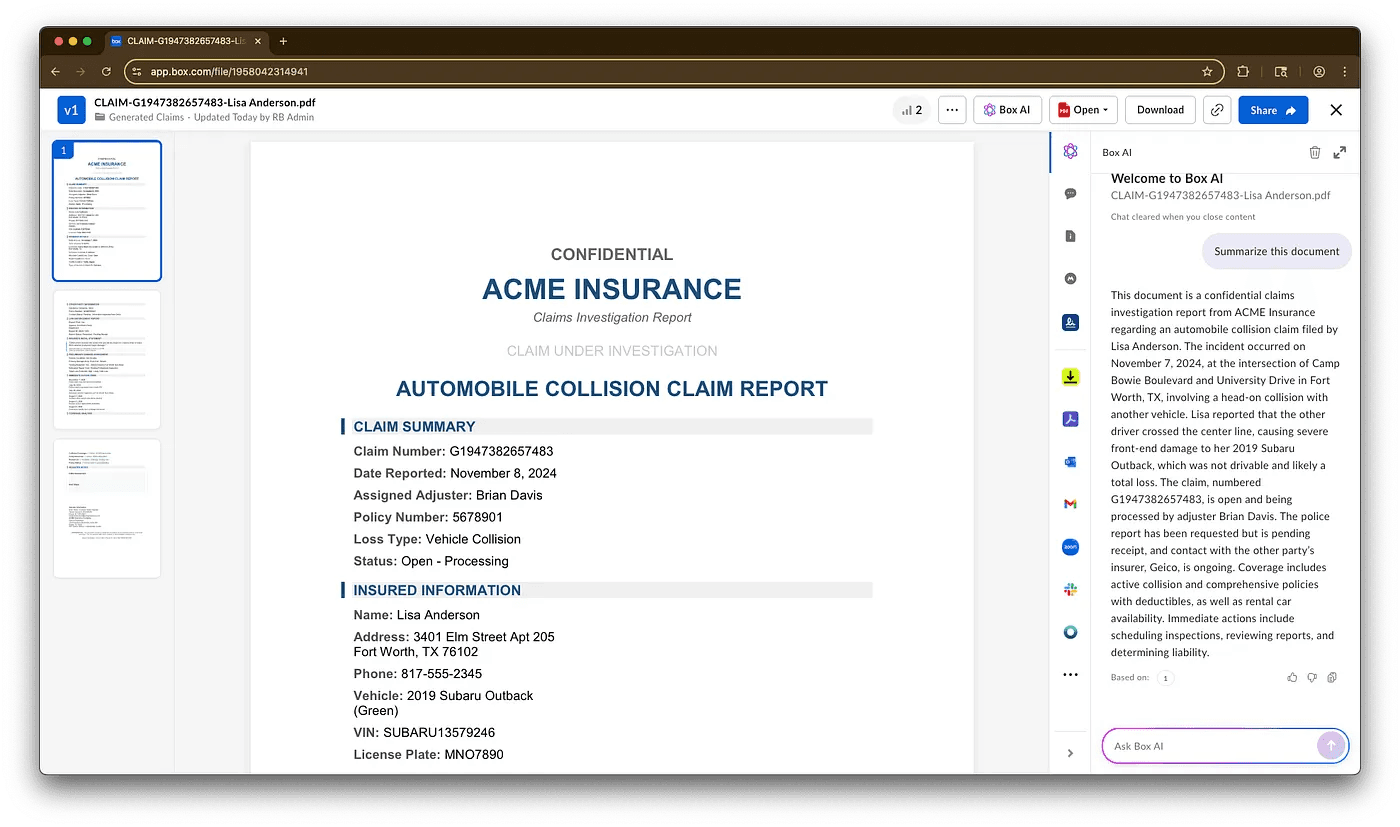Select page 2 thumbnail
This screenshot has height=827, width=1400.
click(107, 359)
